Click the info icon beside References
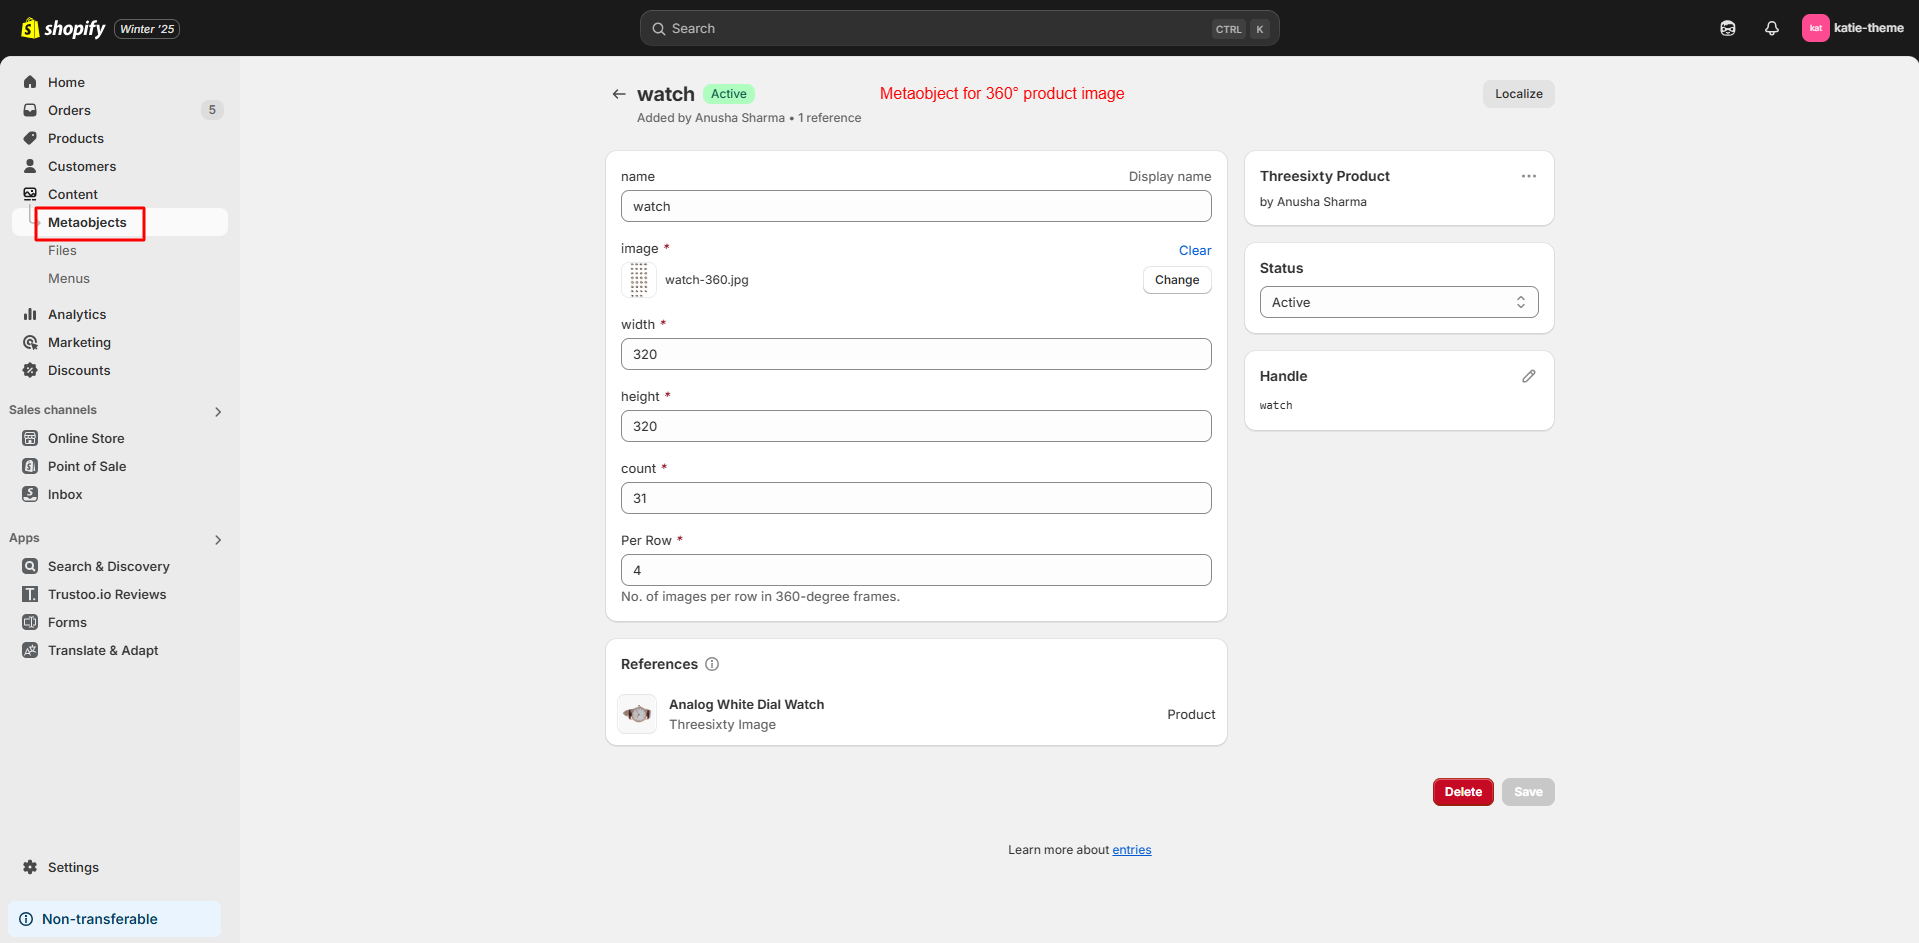Image resolution: width=1919 pixels, height=943 pixels. (x=712, y=664)
